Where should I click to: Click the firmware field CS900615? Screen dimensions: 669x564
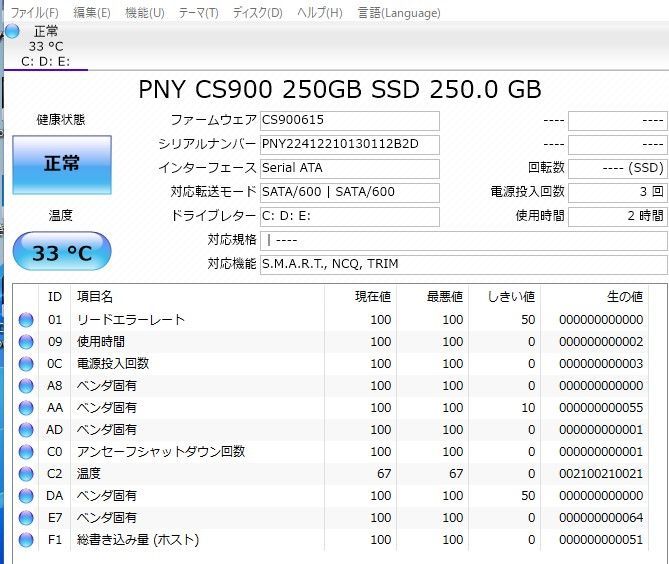click(x=350, y=121)
